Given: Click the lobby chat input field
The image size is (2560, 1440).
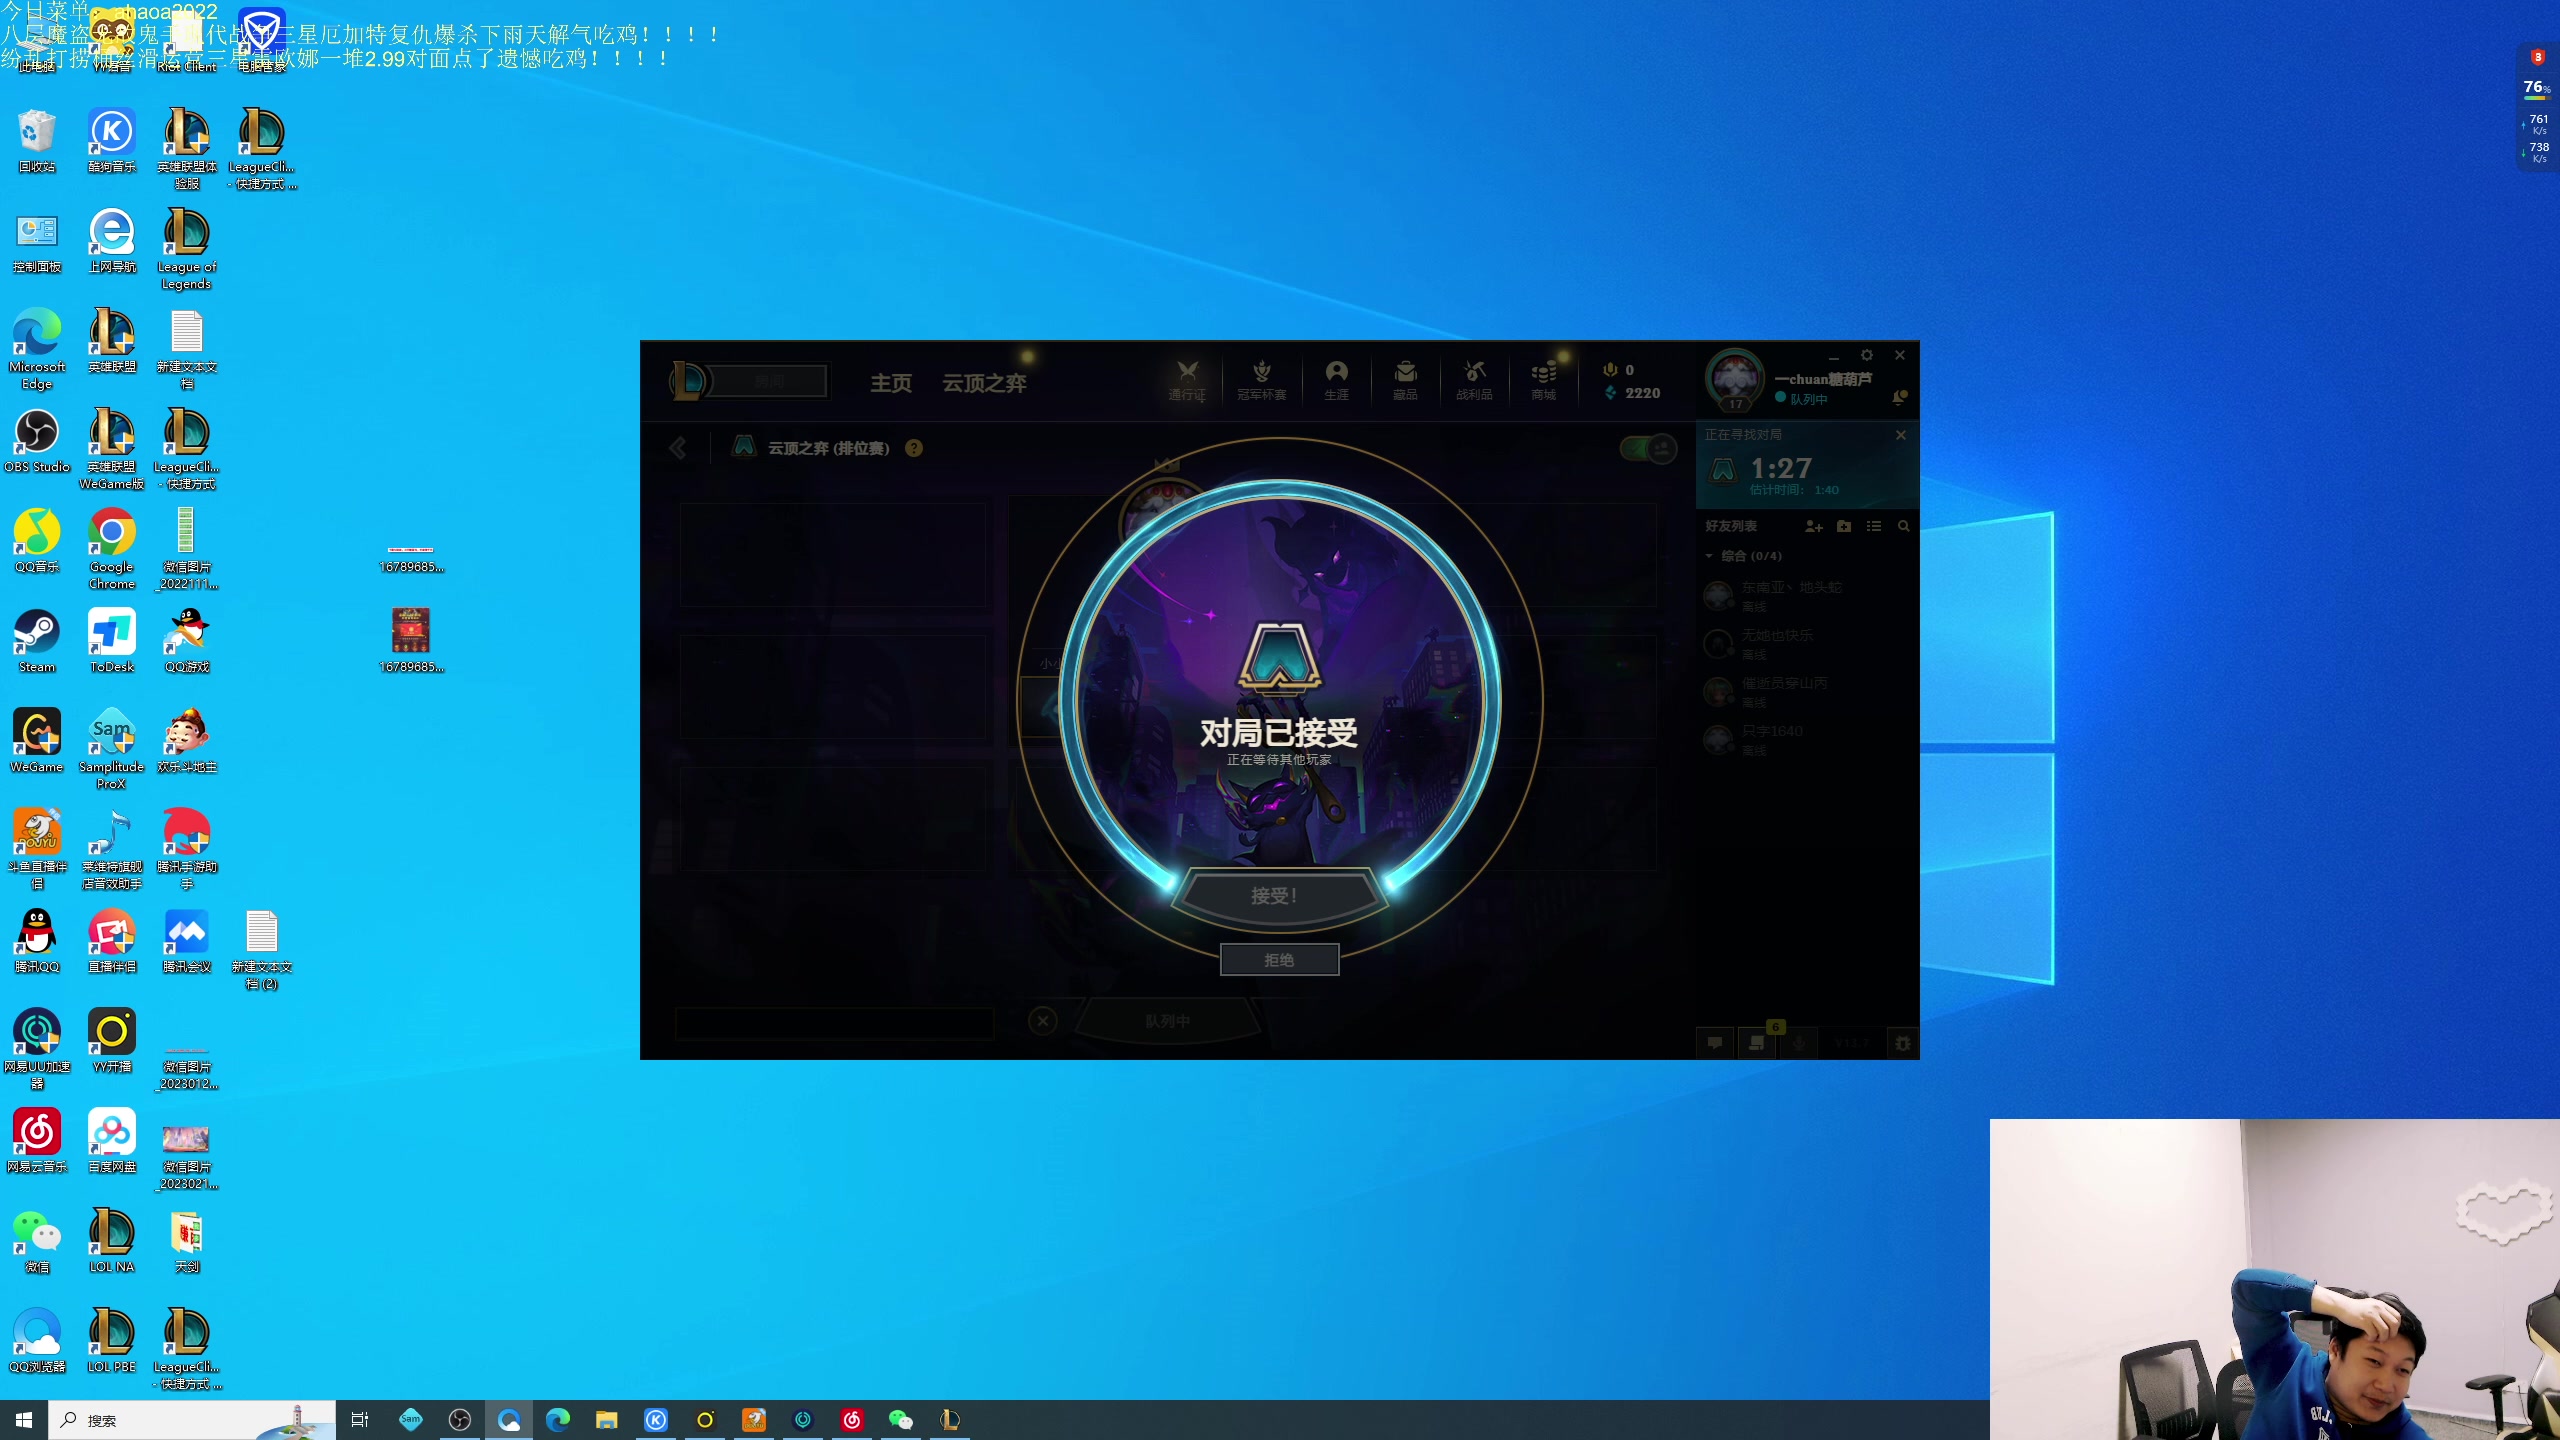Looking at the screenshot, I should (x=835, y=1022).
